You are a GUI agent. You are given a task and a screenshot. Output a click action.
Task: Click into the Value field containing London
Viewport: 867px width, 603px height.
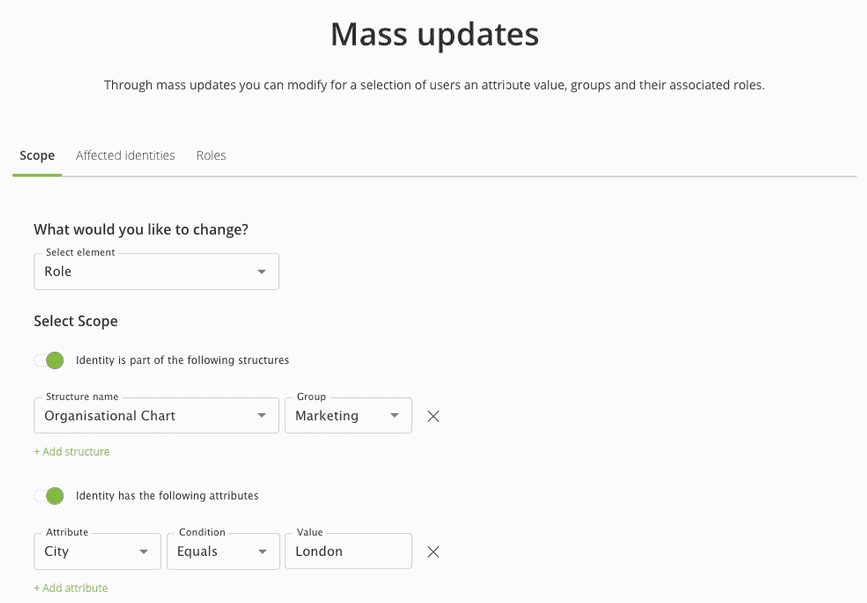point(347,552)
